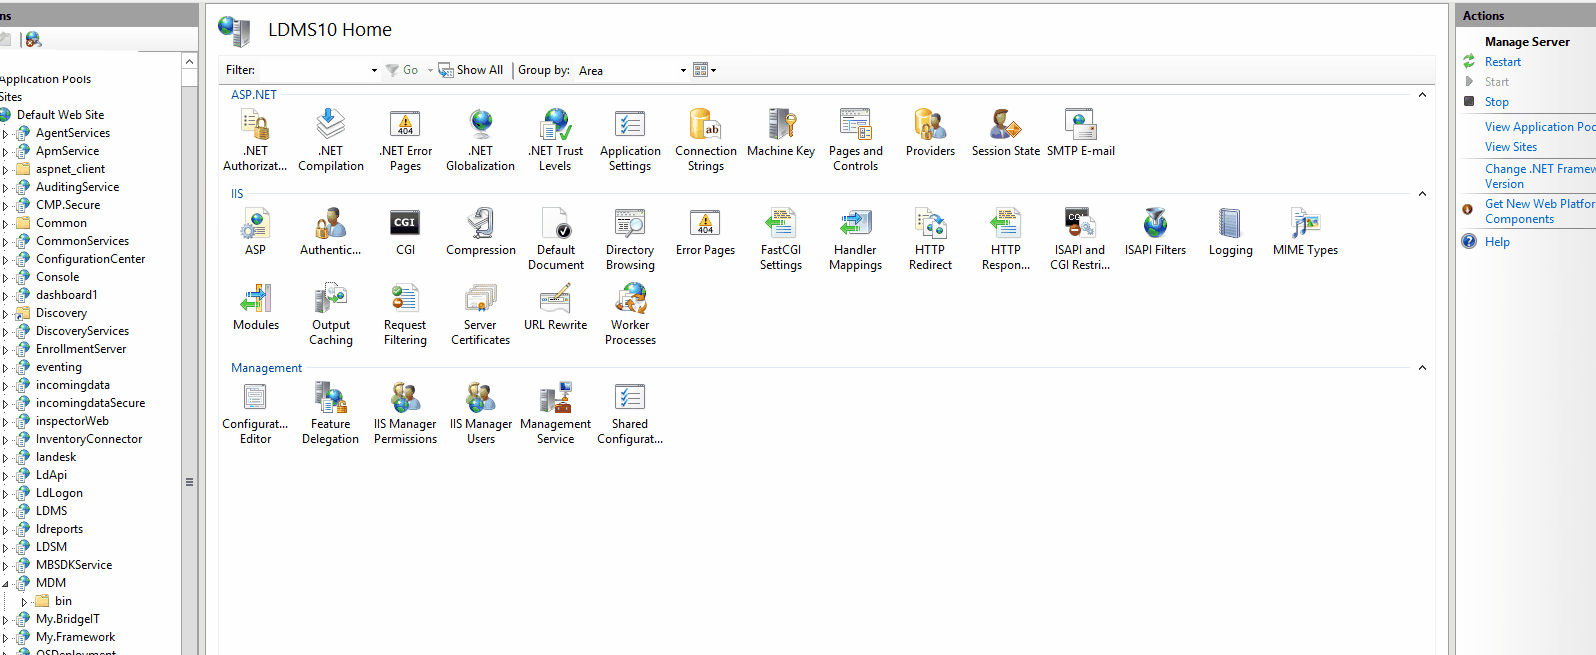Open CGI feature icon

coord(405,231)
